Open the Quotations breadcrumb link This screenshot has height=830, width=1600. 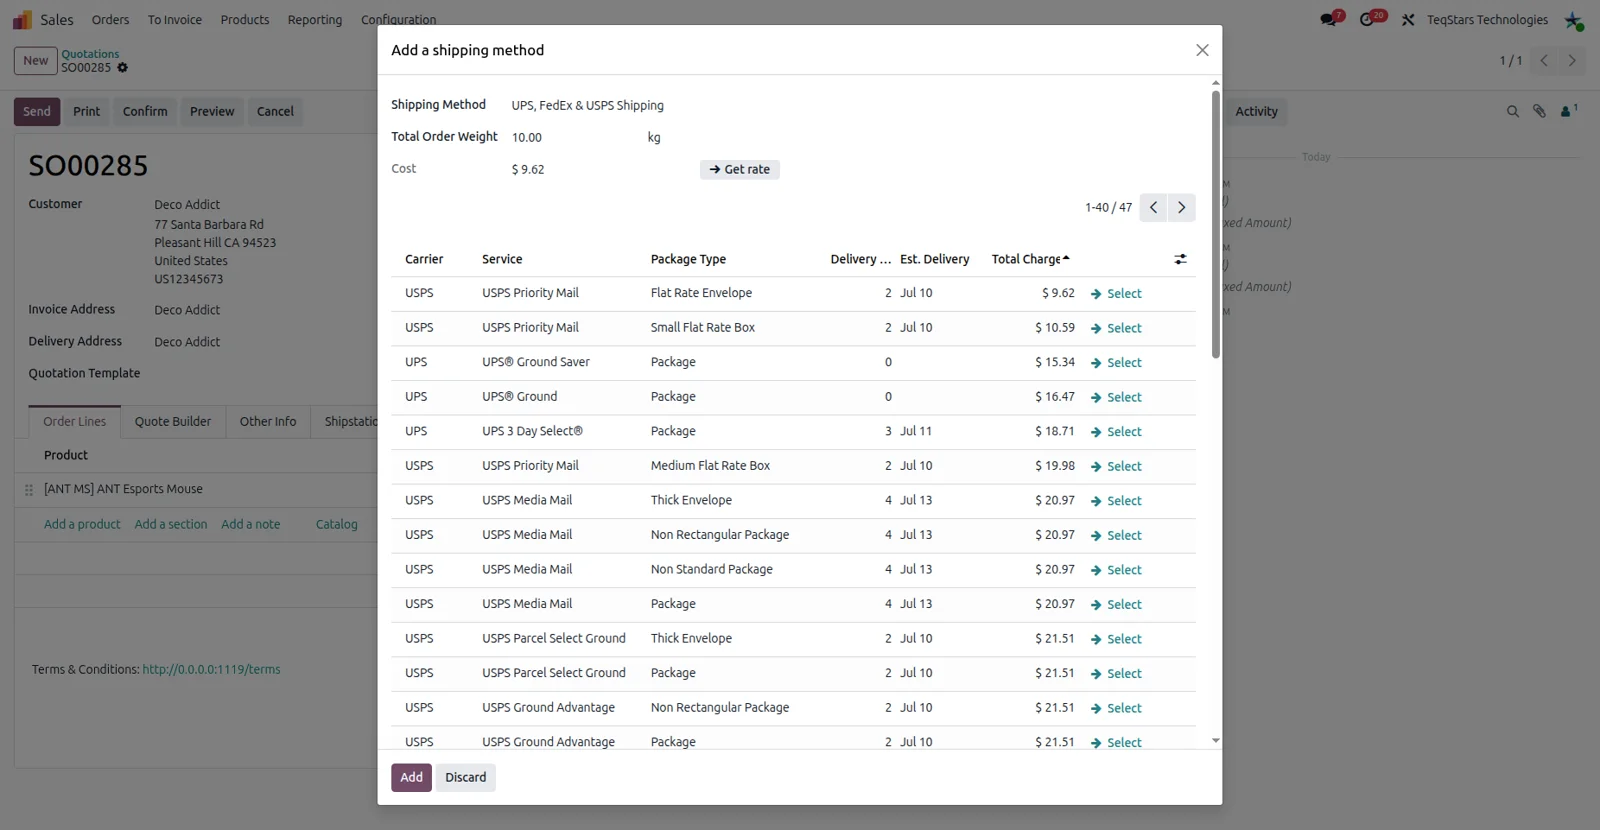coord(90,54)
